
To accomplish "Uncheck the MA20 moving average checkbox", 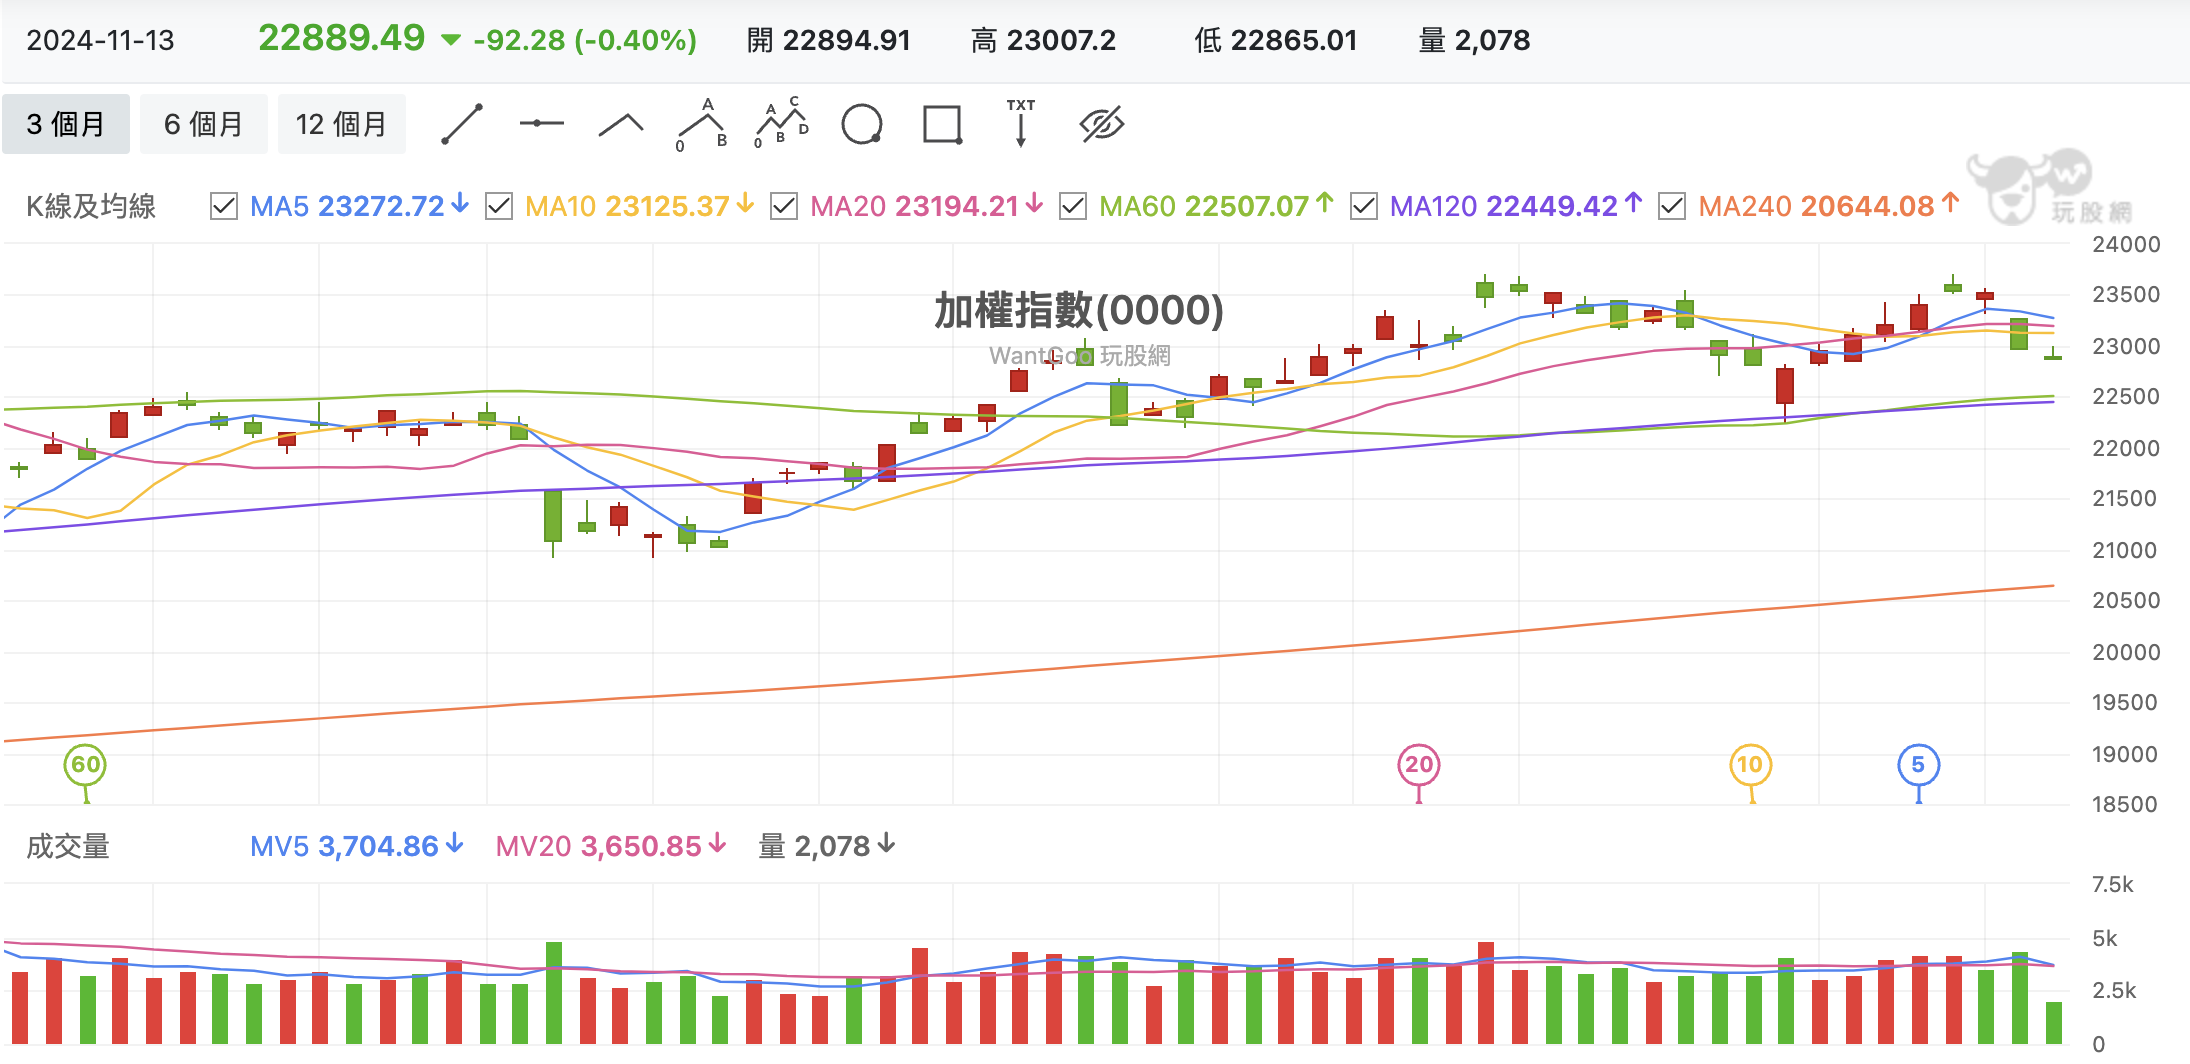I will click(x=784, y=206).
